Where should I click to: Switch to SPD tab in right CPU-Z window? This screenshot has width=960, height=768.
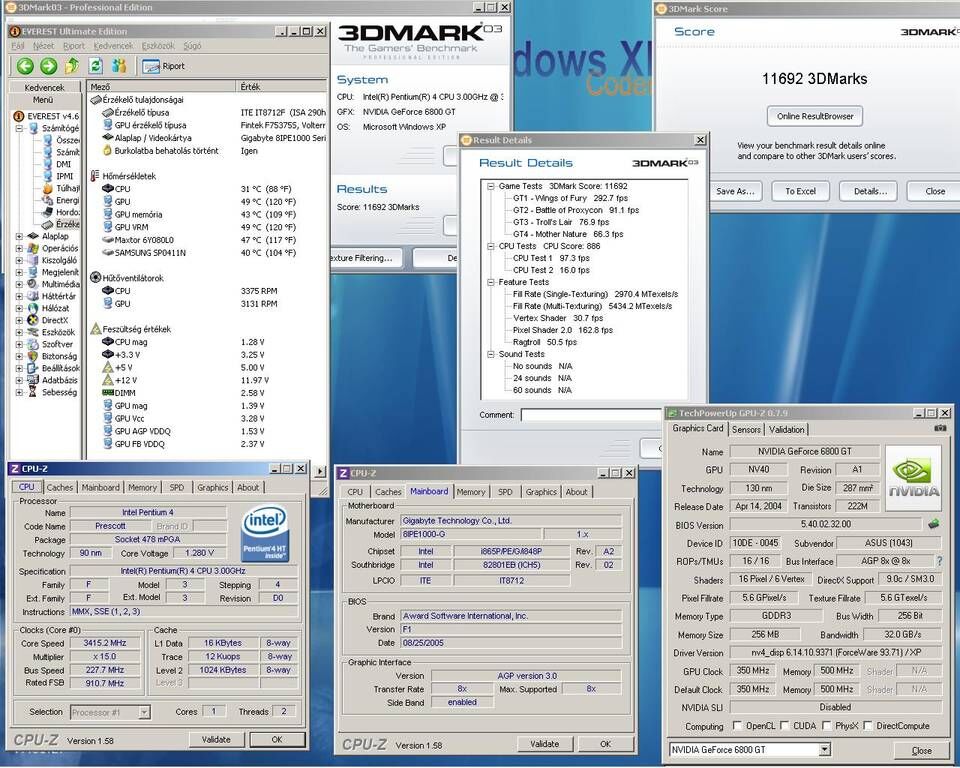[x=505, y=492]
